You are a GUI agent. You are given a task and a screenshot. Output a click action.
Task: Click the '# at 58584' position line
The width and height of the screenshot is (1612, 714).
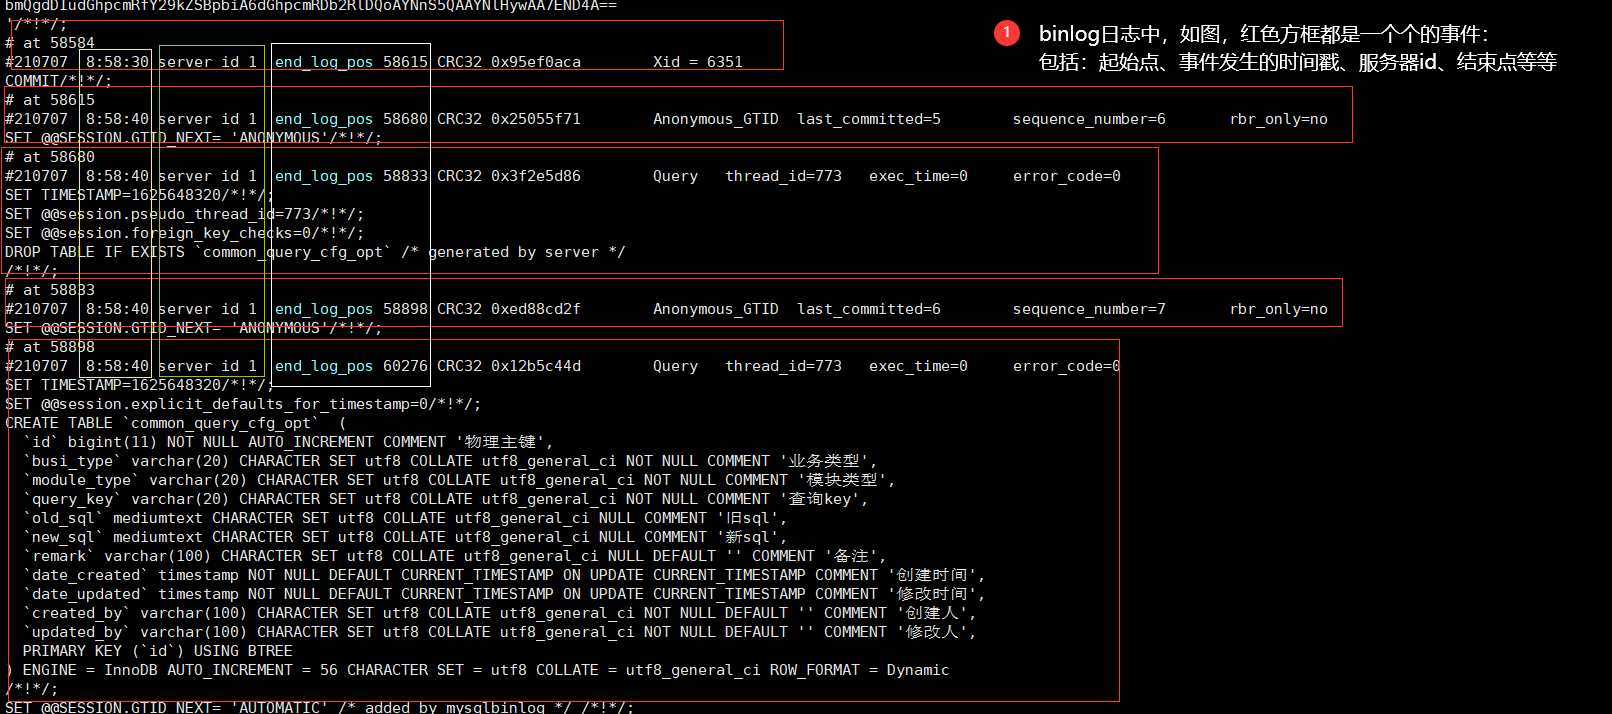(x=50, y=43)
